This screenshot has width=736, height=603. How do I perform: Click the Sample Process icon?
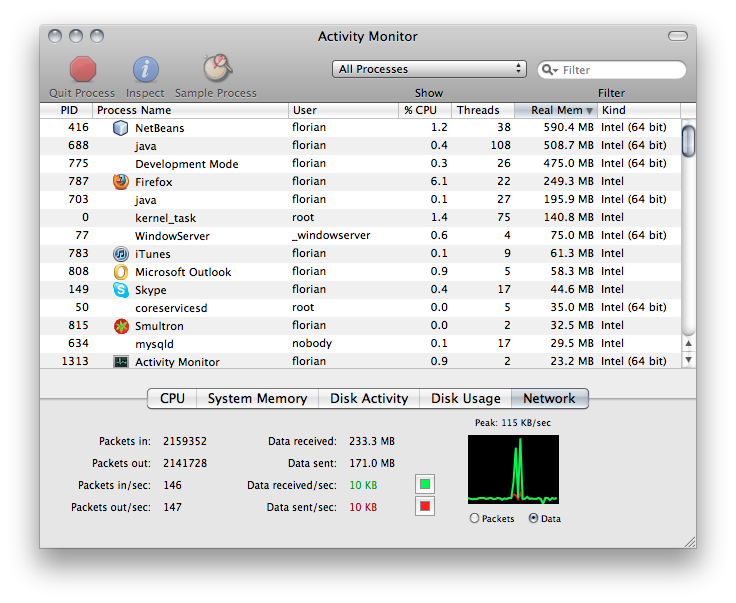(216, 69)
